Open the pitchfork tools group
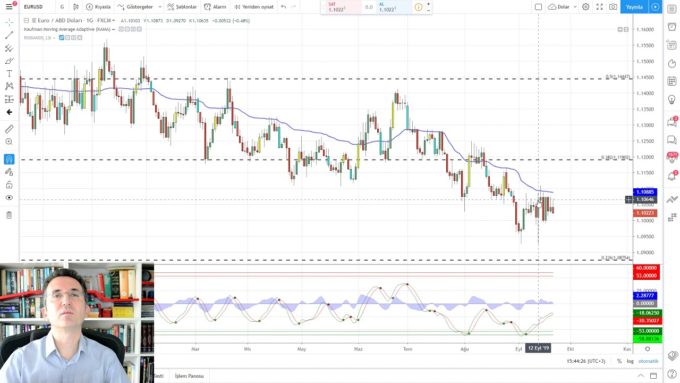Image resolution: width=680 pixels, height=383 pixels. point(9,48)
